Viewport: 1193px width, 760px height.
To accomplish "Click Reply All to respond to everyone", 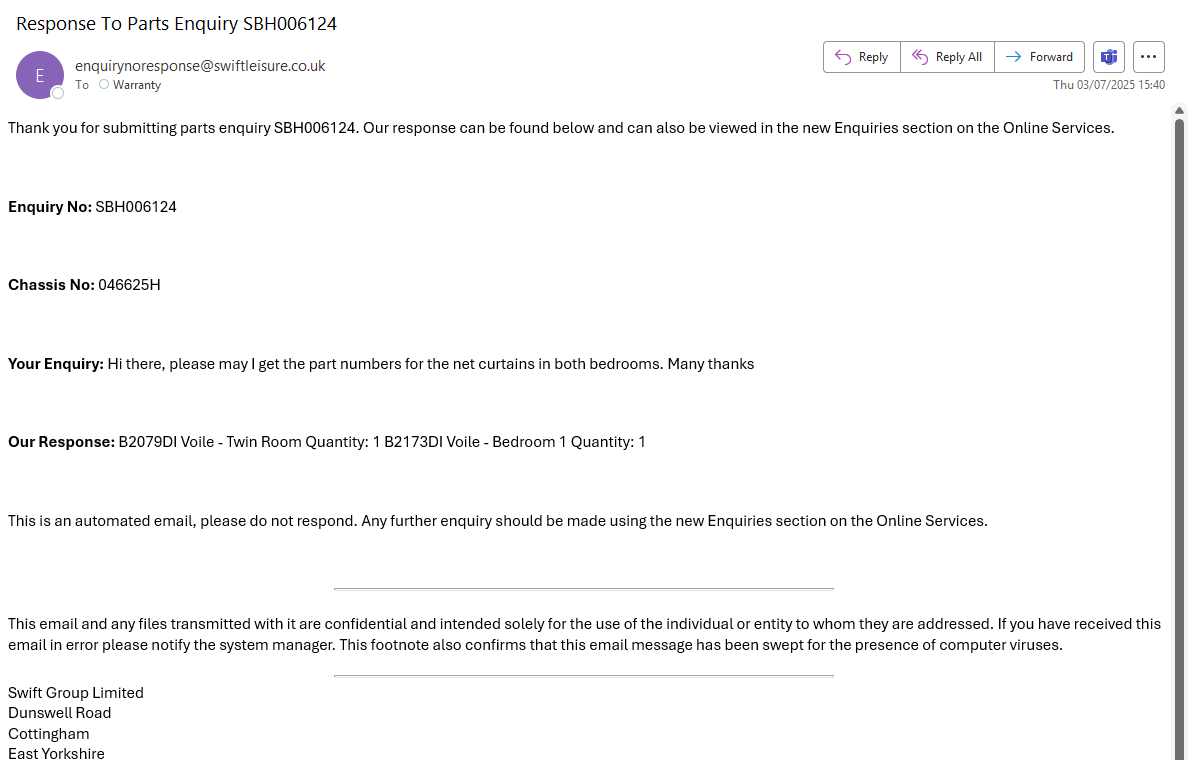I will coord(947,57).
